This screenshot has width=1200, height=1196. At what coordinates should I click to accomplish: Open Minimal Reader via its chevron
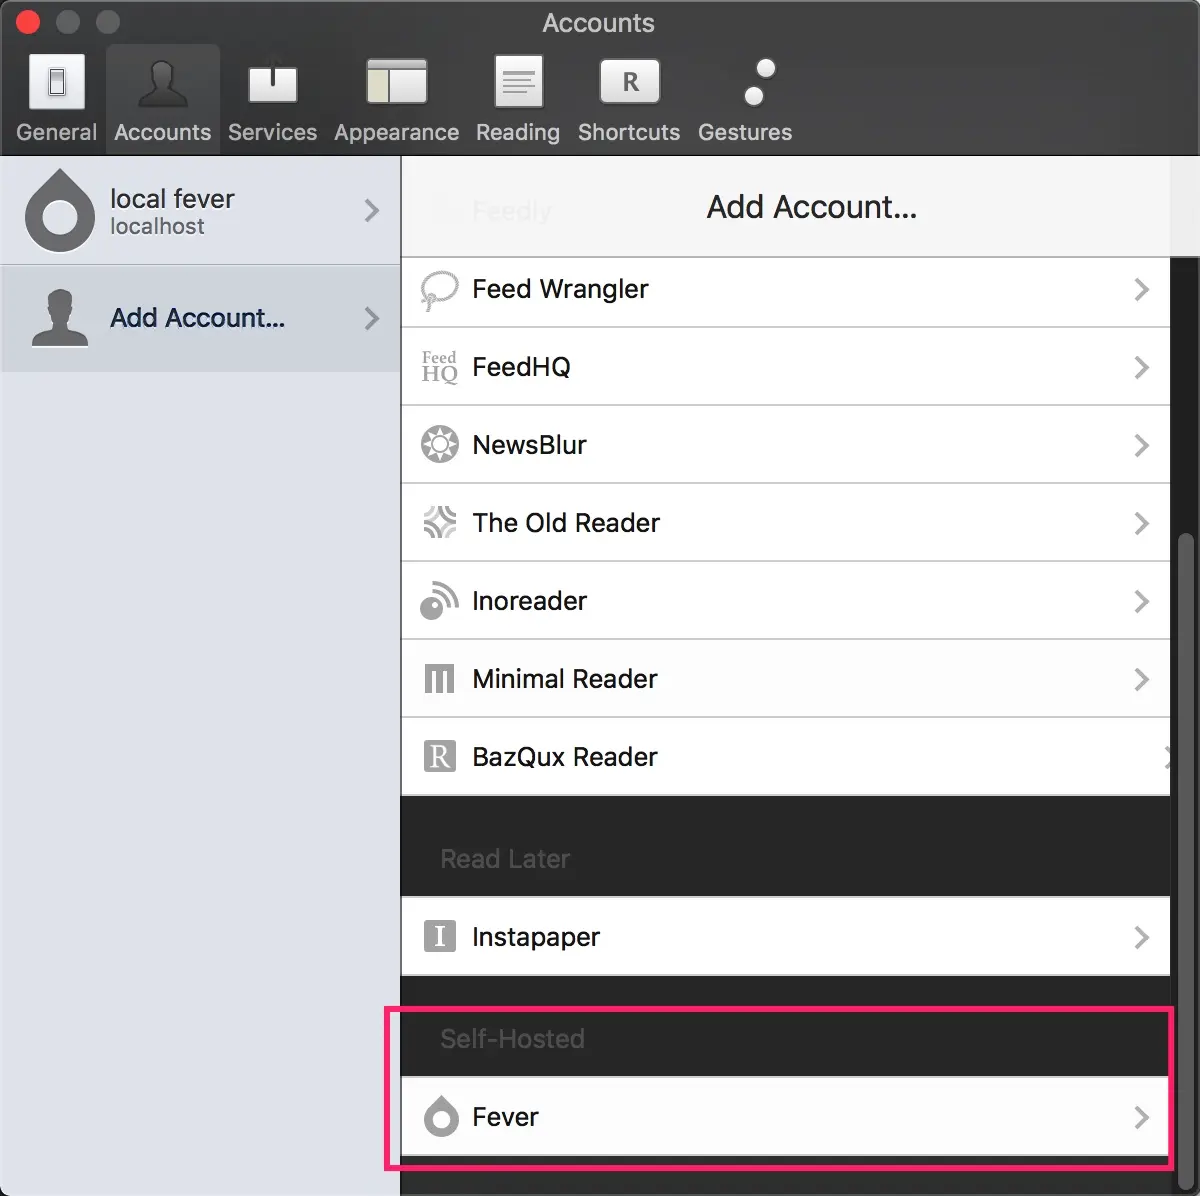coord(1141,679)
